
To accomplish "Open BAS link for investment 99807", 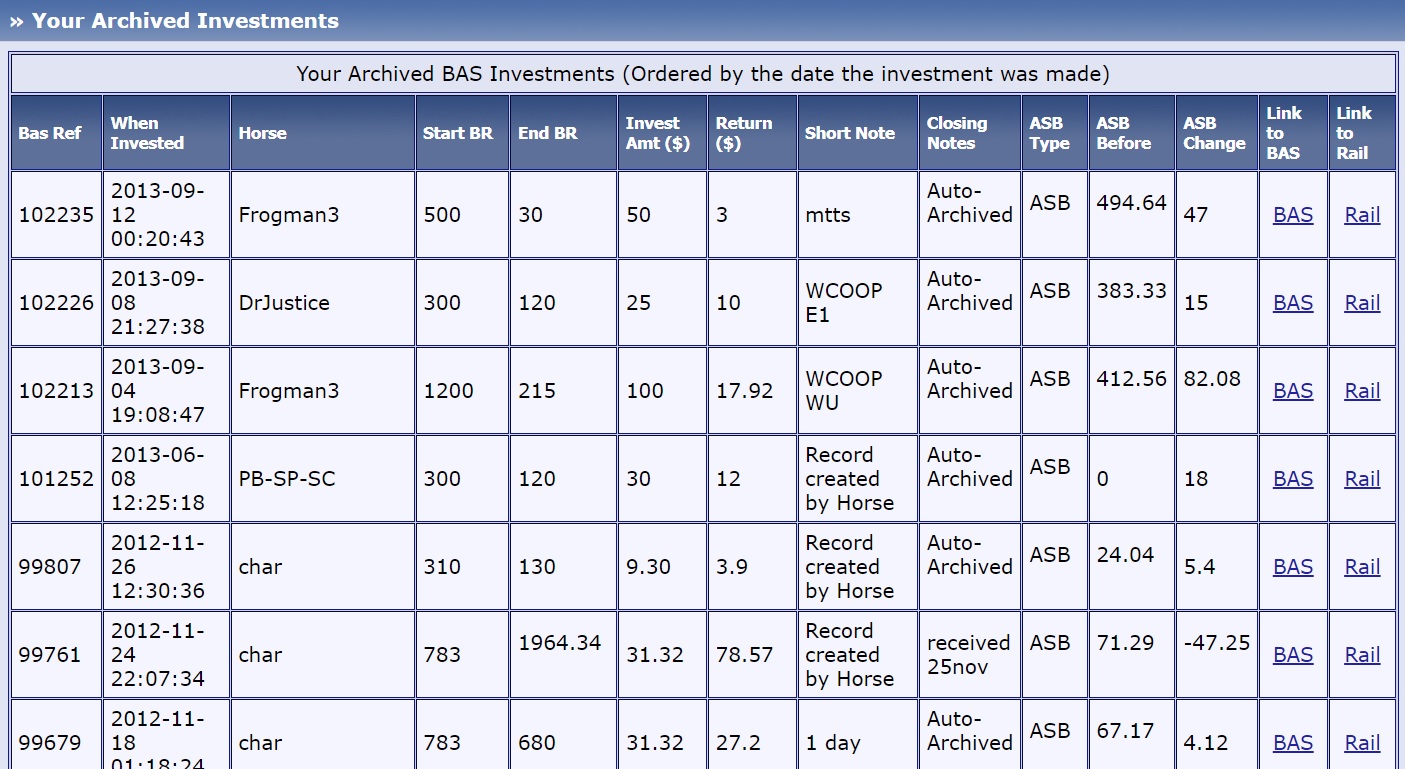I will [x=1292, y=567].
